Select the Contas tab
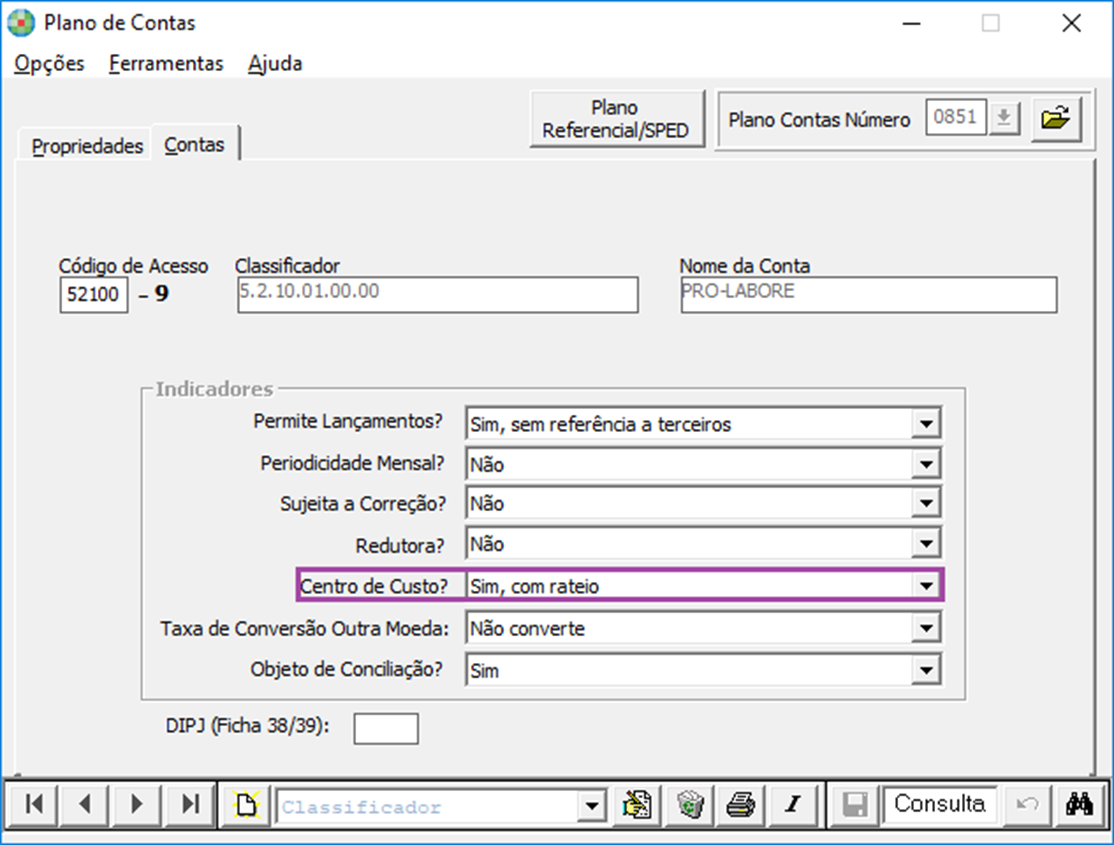1114x845 pixels. click(x=194, y=144)
